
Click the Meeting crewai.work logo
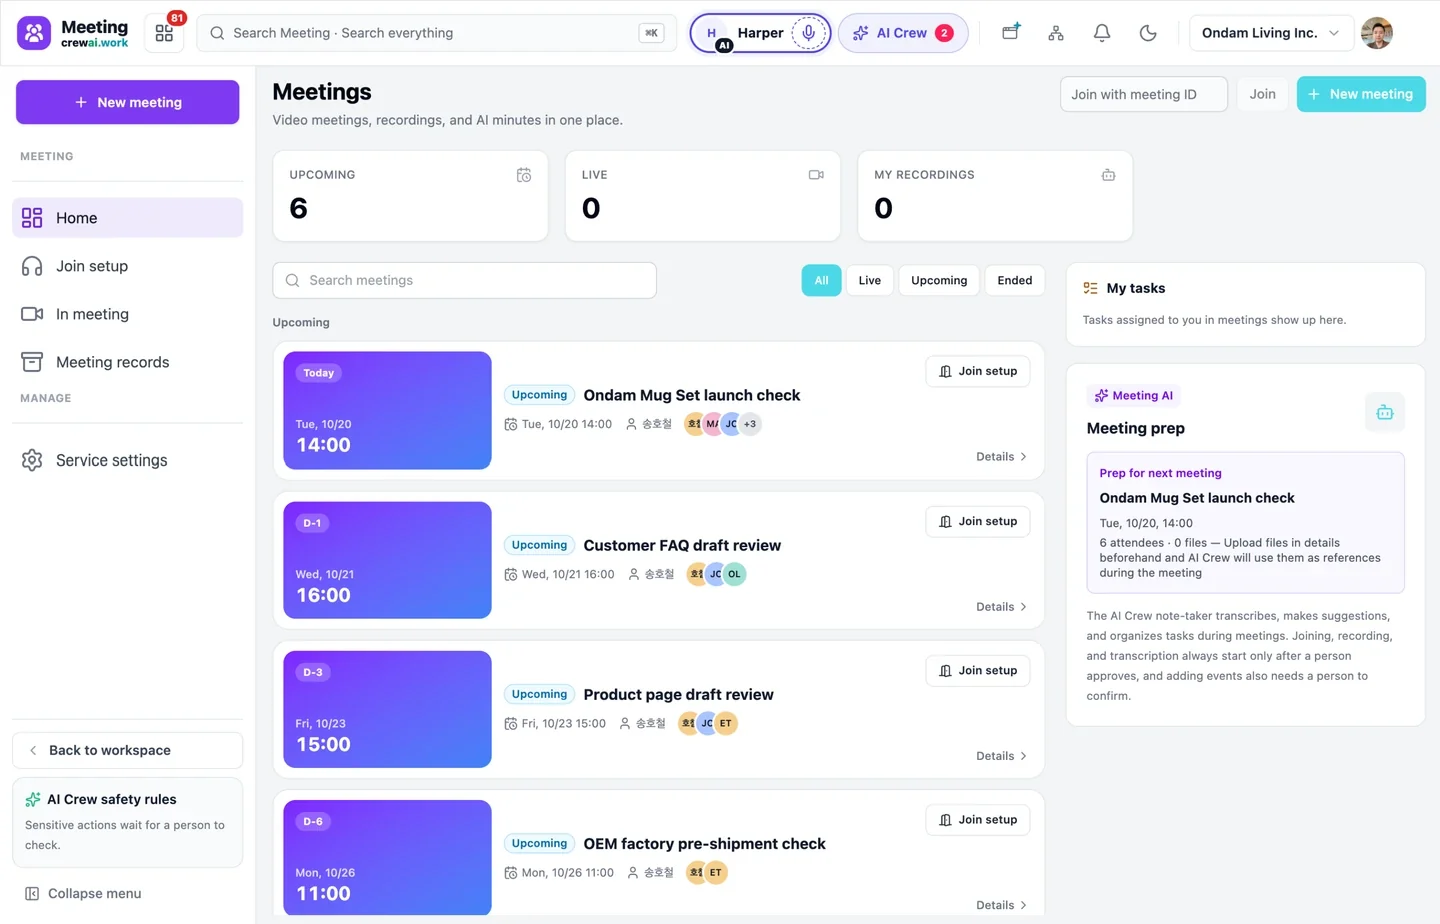(x=73, y=33)
